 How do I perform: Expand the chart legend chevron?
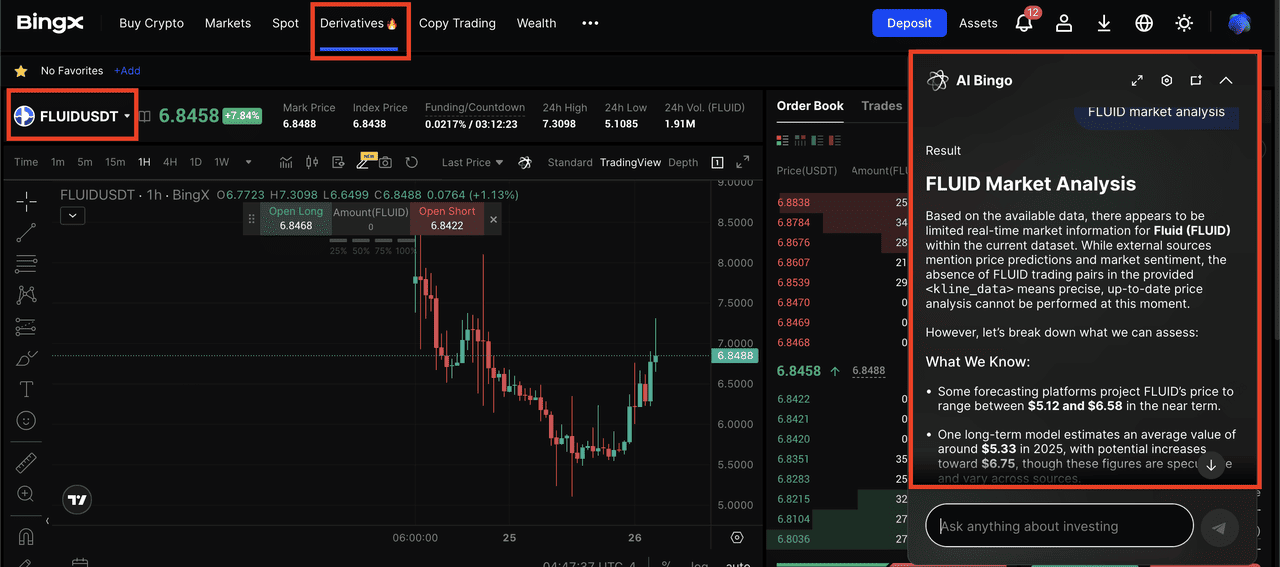72,215
